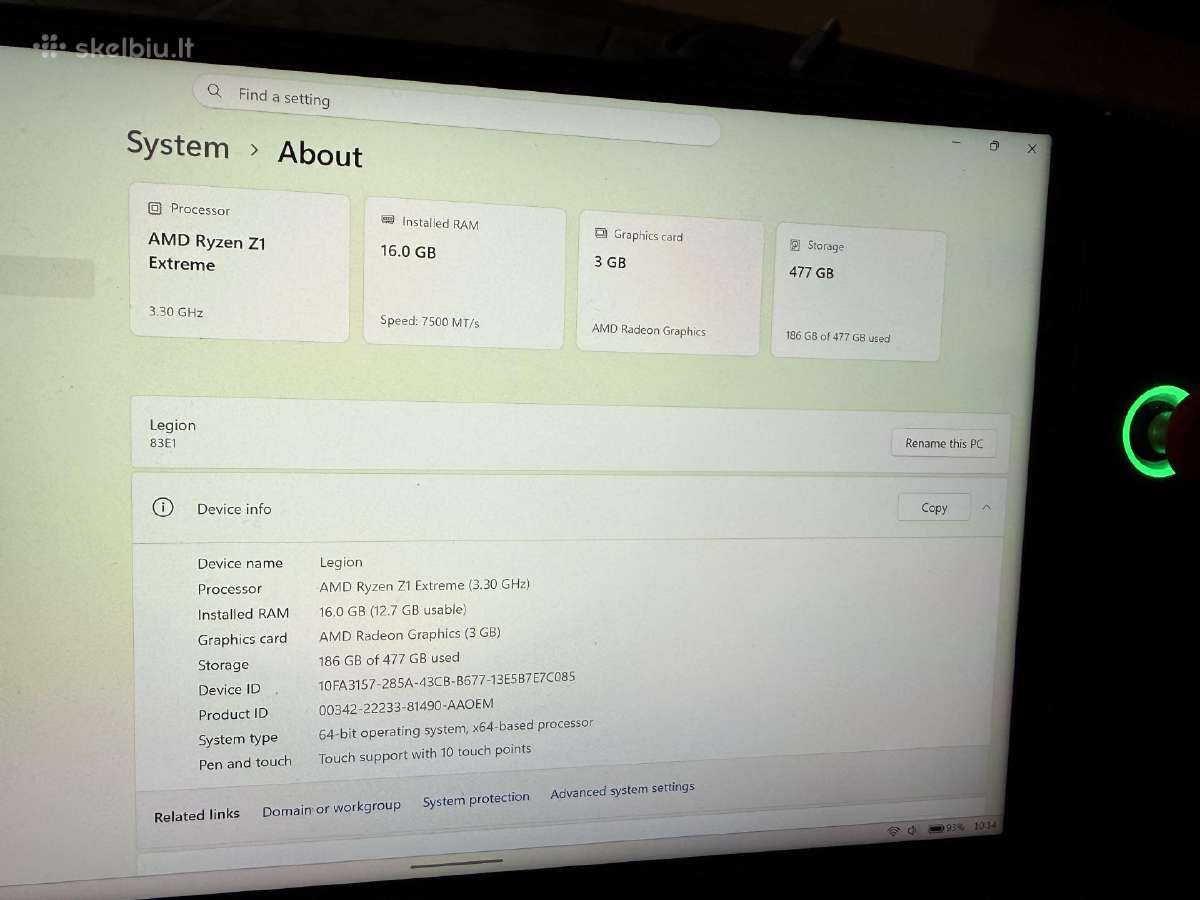Image resolution: width=1200 pixels, height=900 pixels.
Task: Click the Rename this PC button
Action: click(x=944, y=443)
